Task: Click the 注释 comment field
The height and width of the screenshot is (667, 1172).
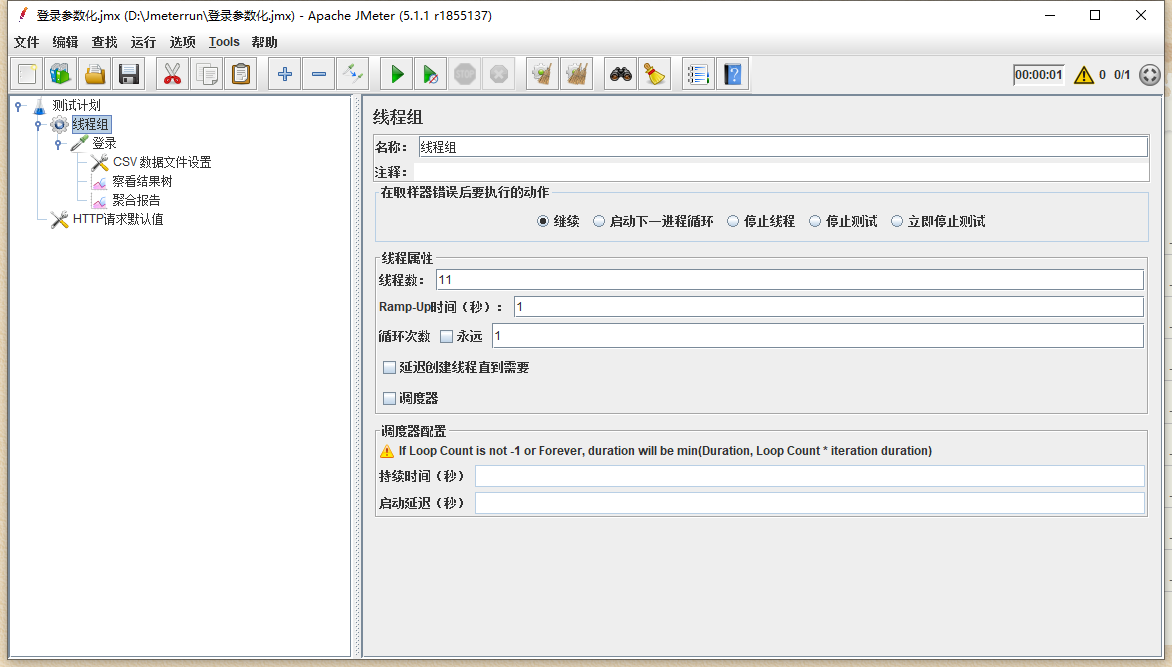Action: (781, 172)
